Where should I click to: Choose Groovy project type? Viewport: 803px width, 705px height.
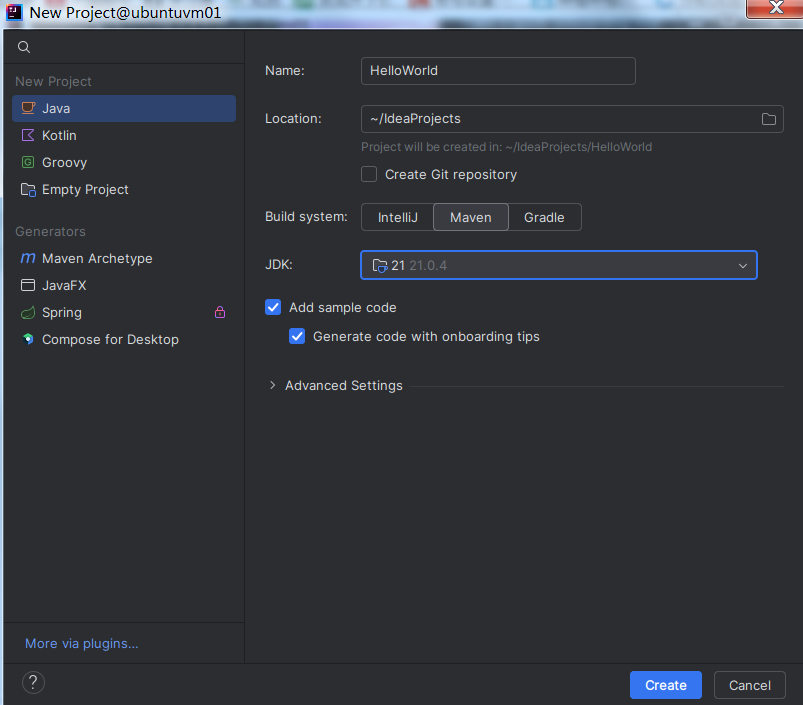tap(124, 162)
